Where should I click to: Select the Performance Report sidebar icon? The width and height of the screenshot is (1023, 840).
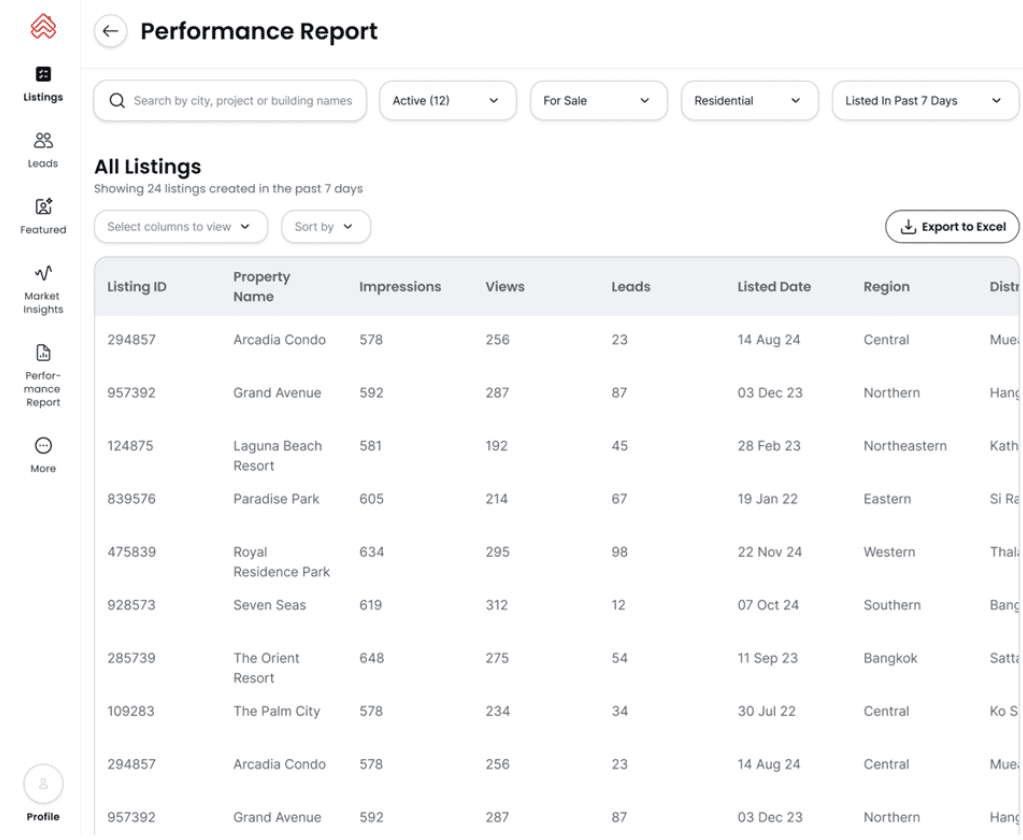coord(43,353)
